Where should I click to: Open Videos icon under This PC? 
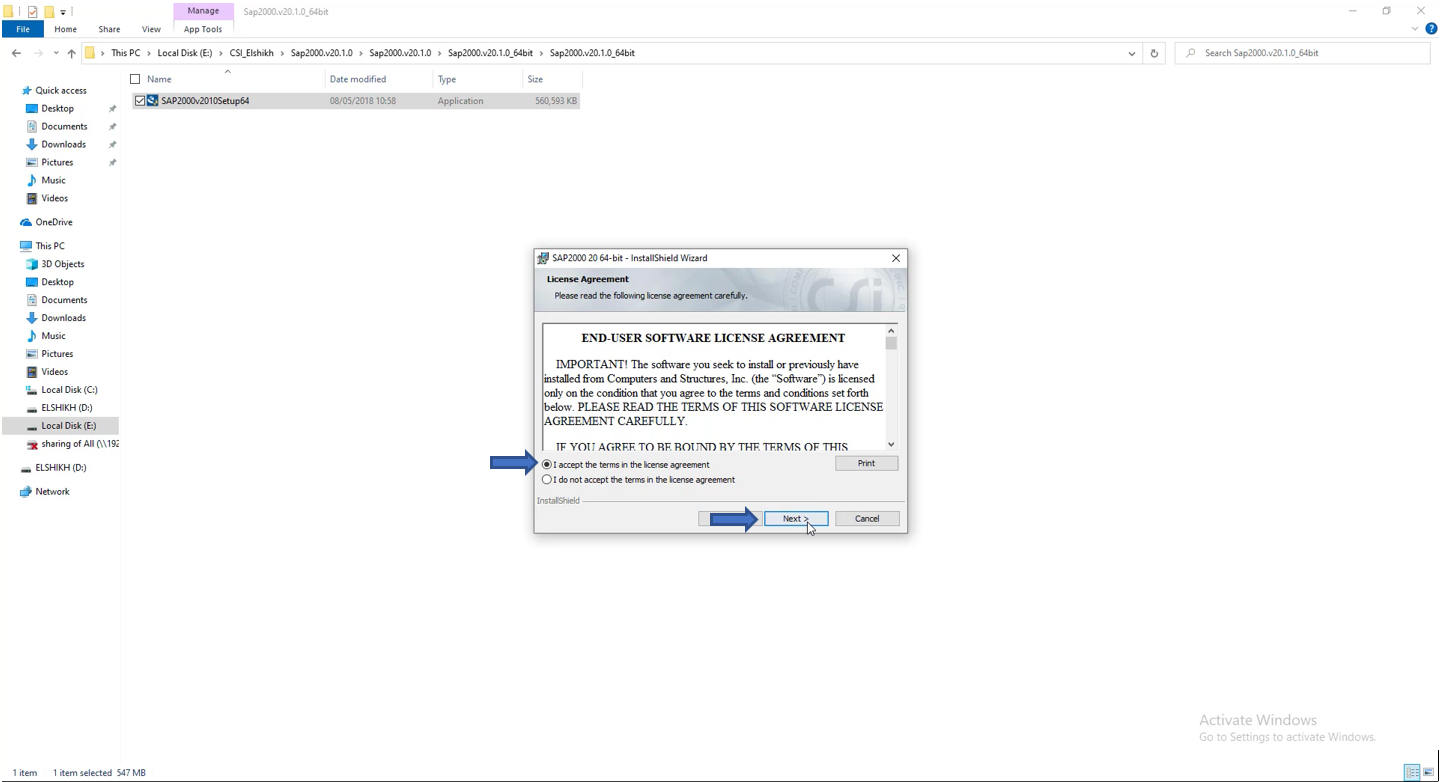click(x=31, y=372)
